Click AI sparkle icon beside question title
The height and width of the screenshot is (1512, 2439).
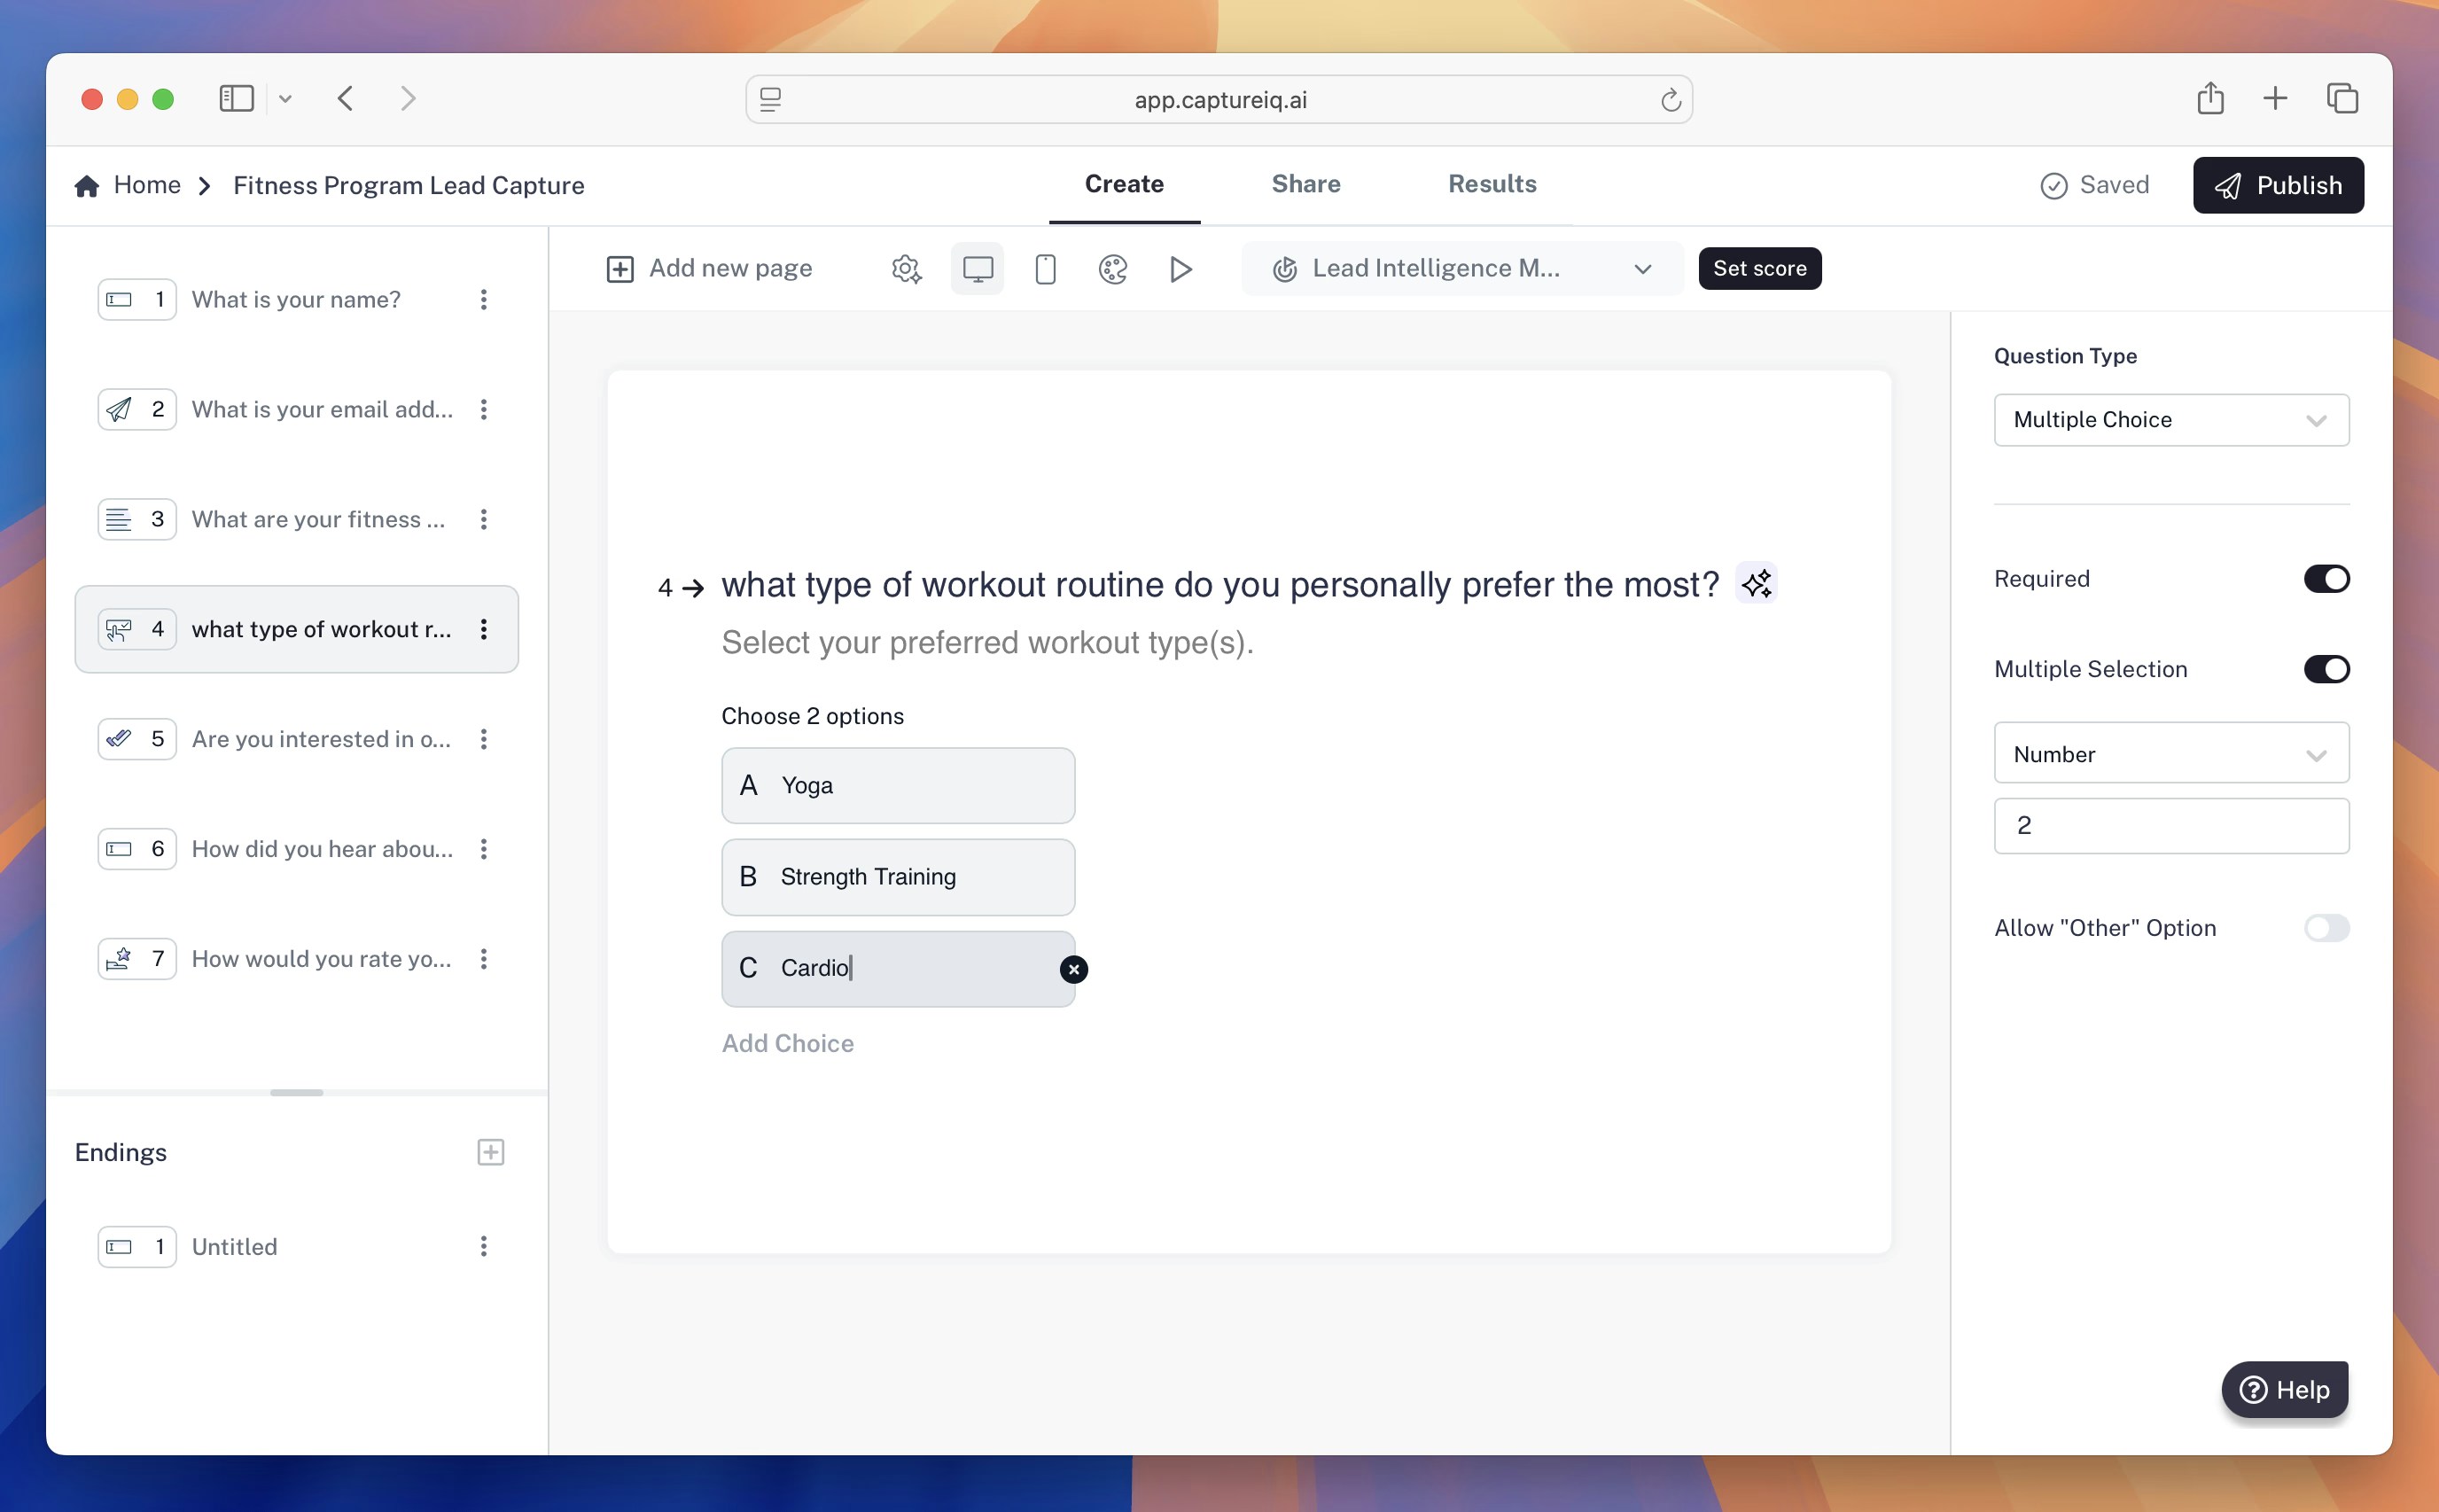pyautogui.click(x=1757, y=583)
